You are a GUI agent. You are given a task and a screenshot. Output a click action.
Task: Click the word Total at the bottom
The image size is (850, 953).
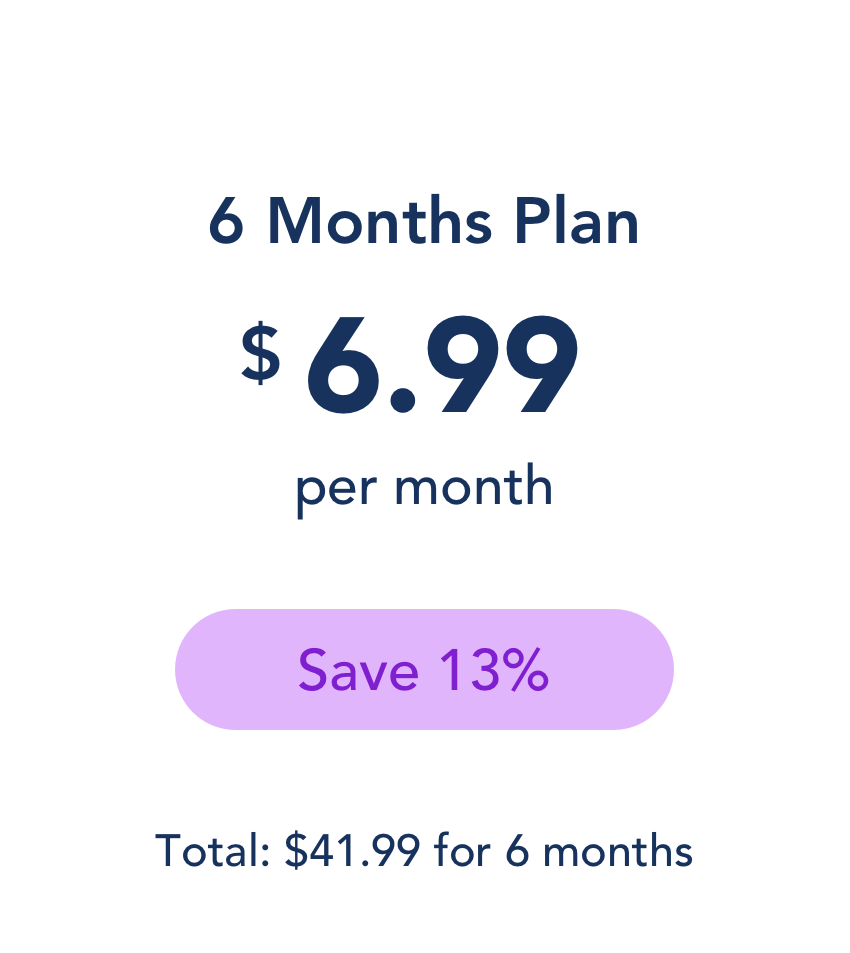click(213, 850)
